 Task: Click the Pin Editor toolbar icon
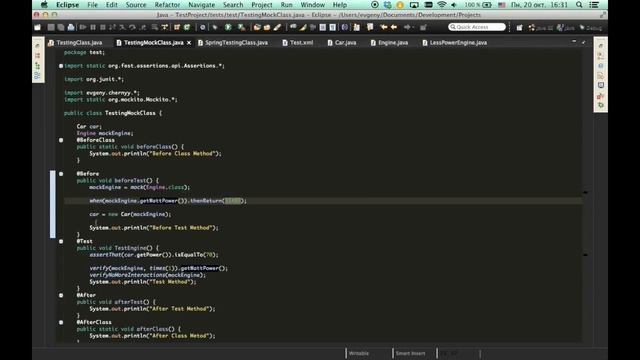(423, 27)
